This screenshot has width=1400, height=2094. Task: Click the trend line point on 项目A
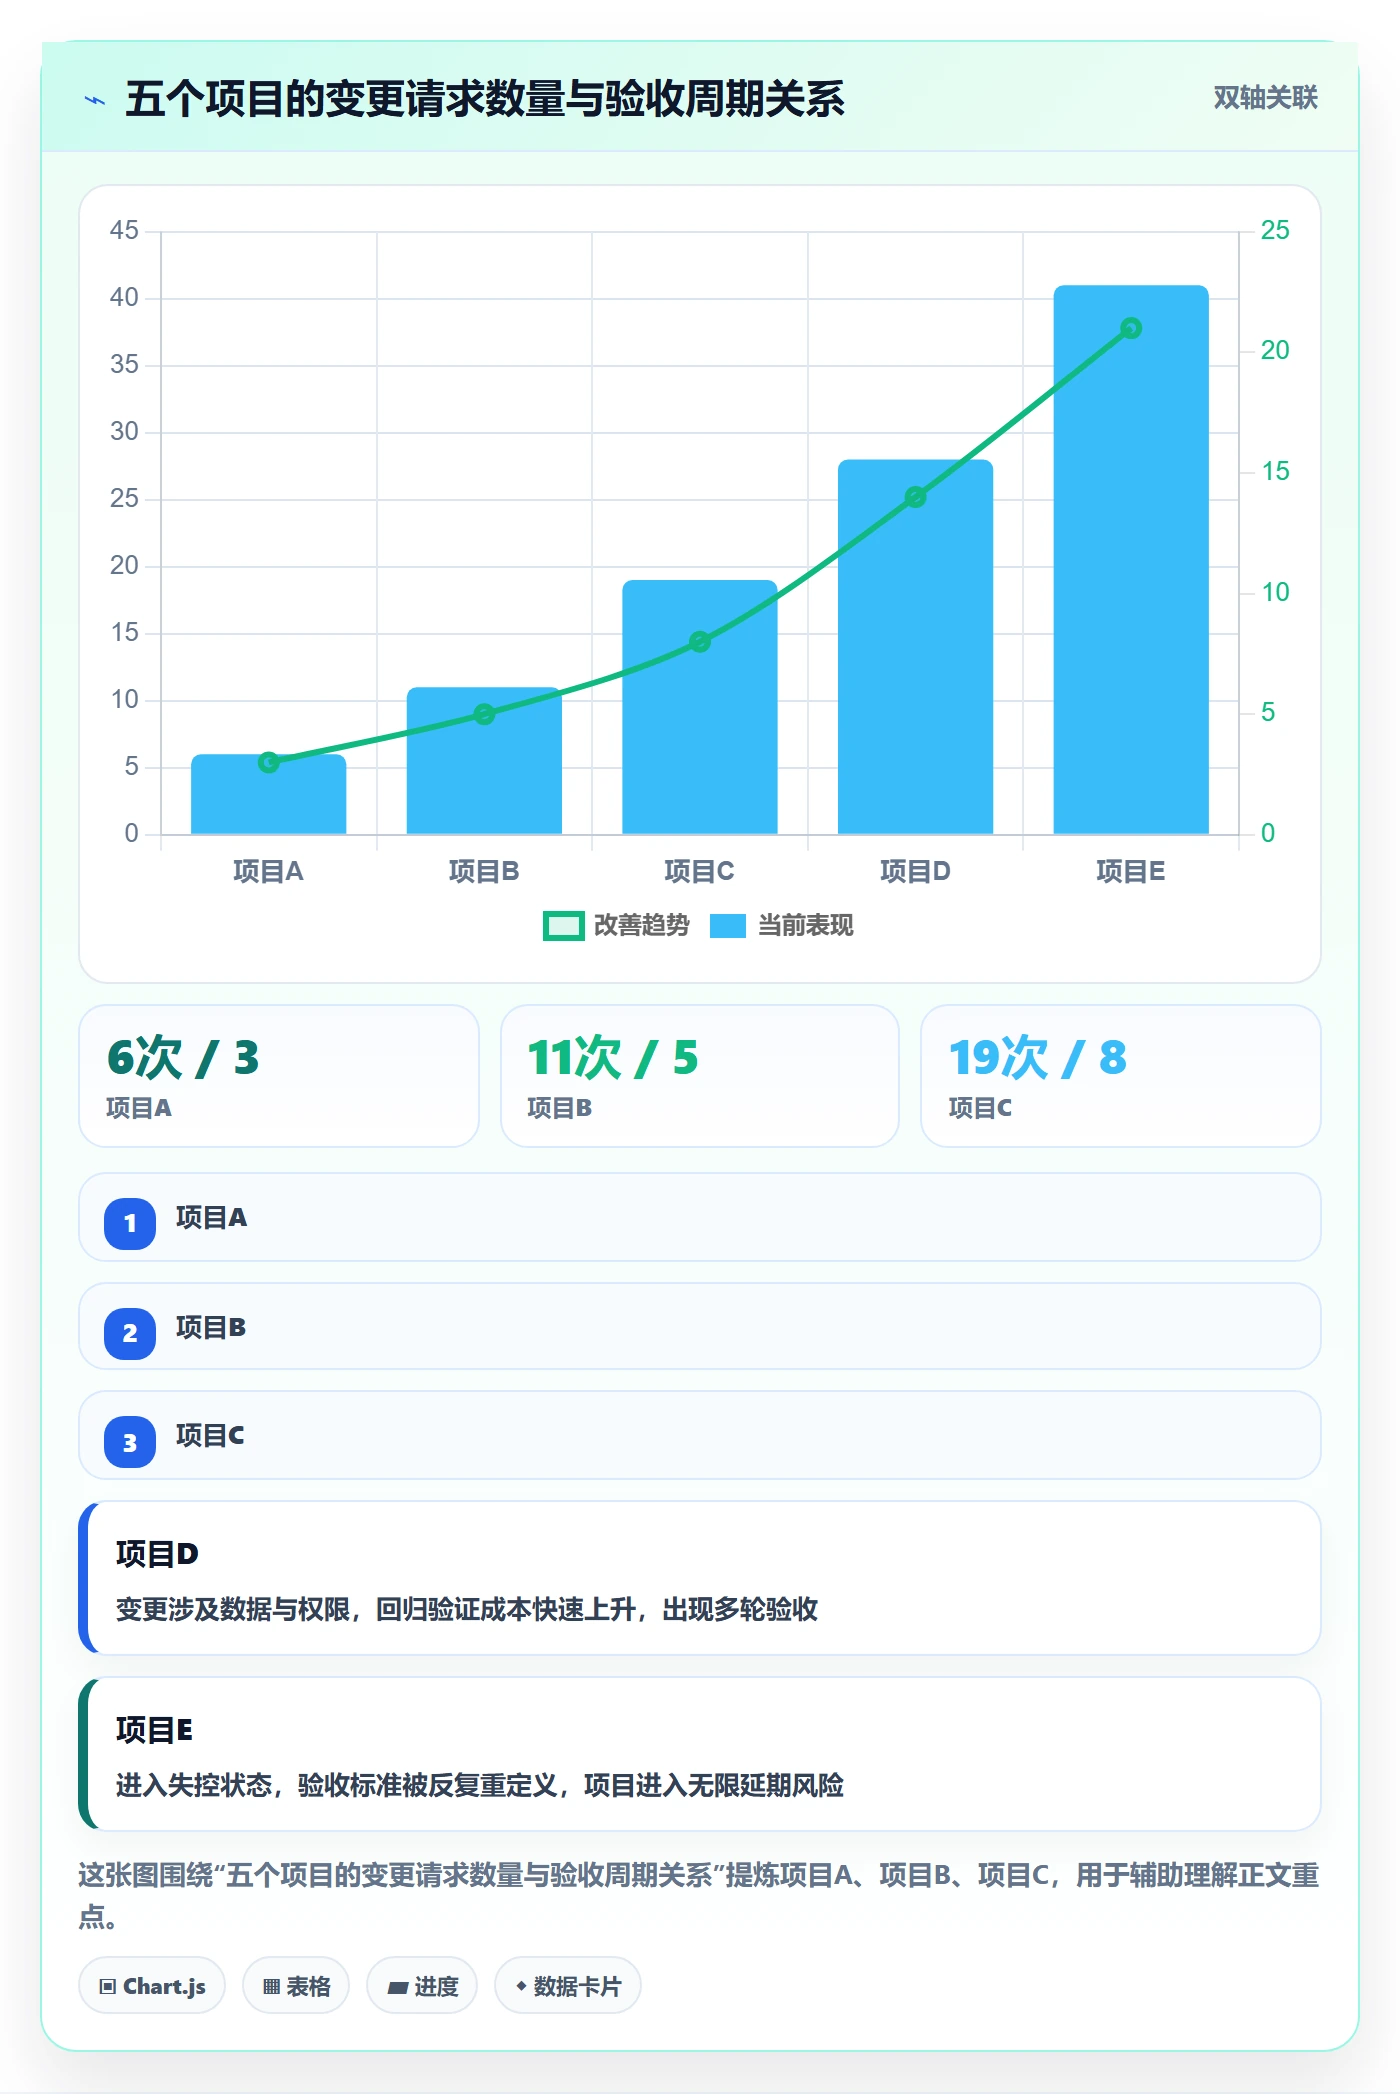tap(268, 762)
